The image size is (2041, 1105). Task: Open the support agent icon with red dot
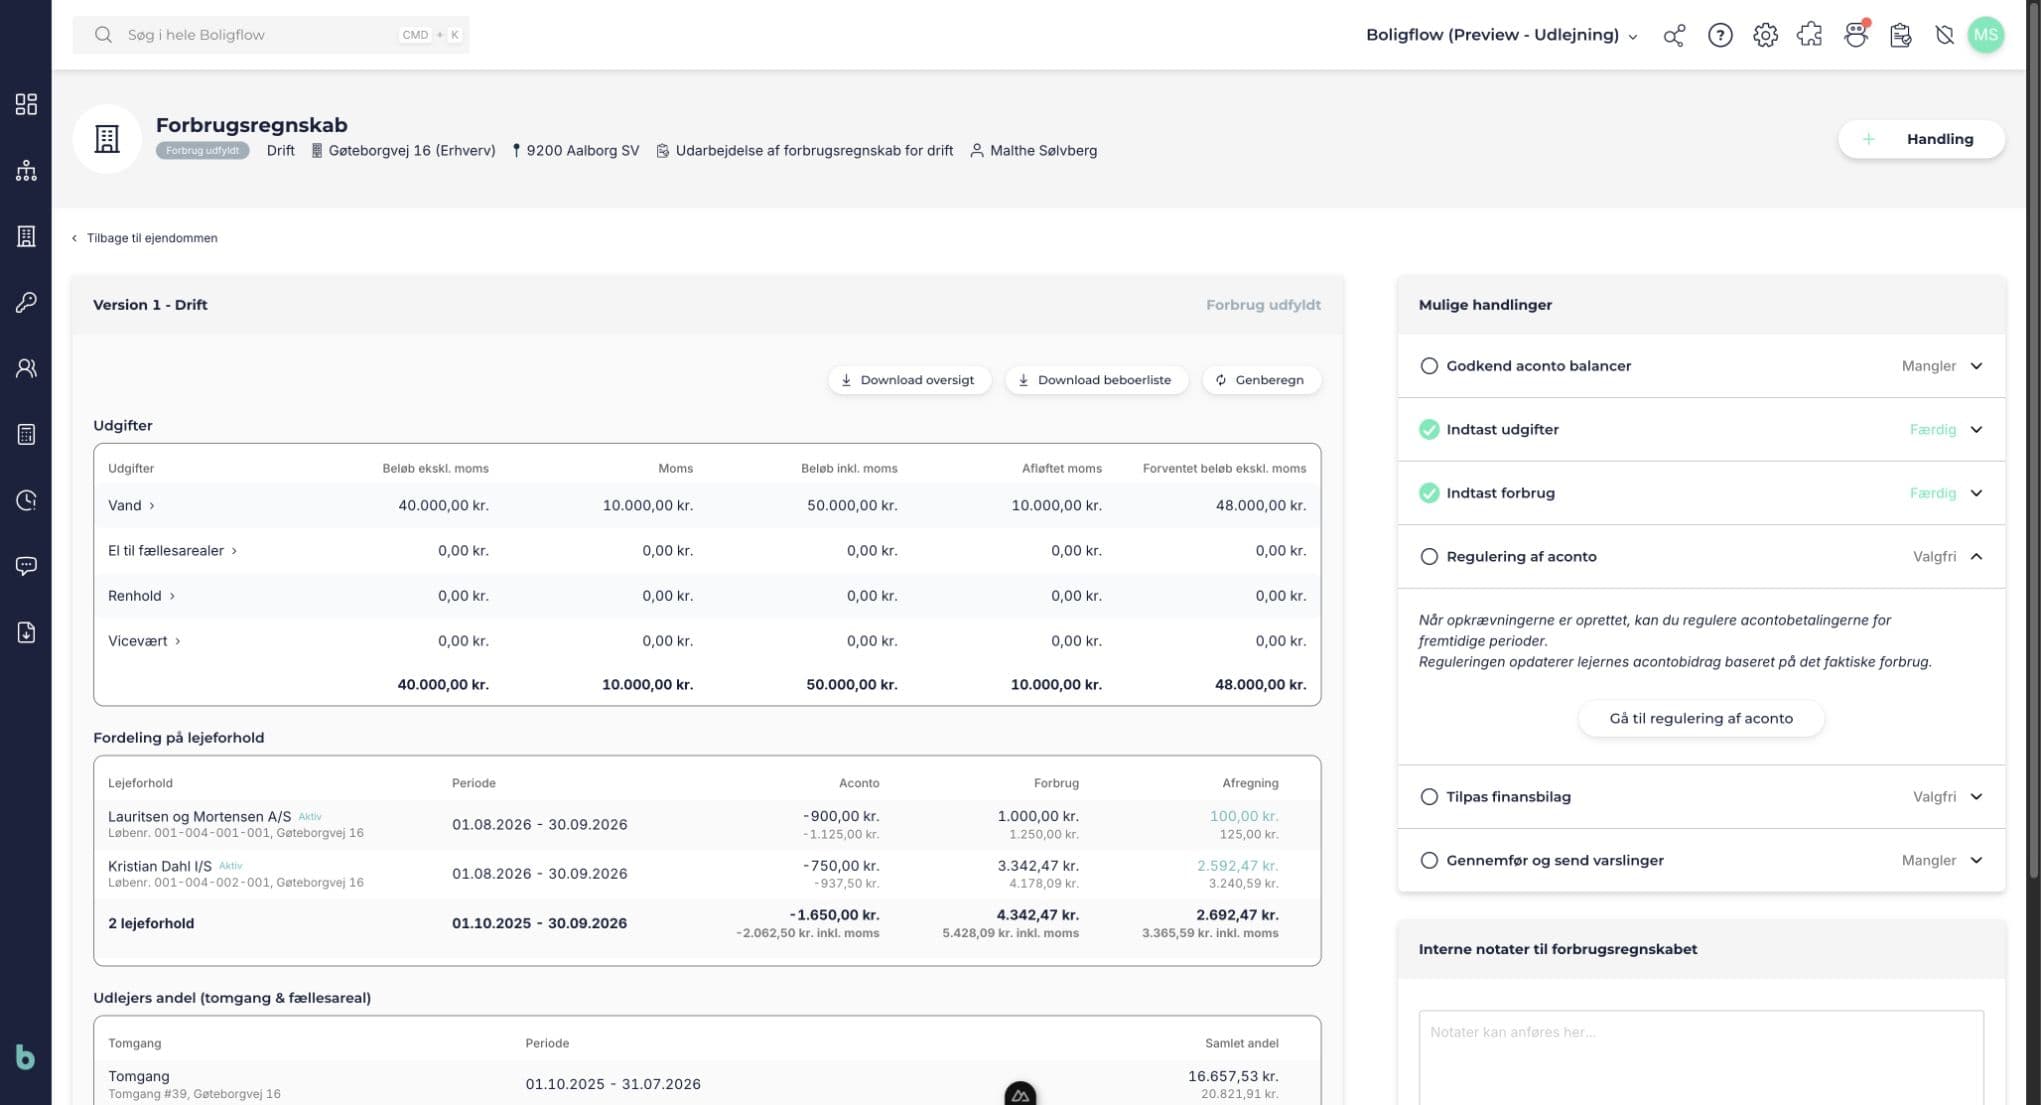[x=1856, y=35]
